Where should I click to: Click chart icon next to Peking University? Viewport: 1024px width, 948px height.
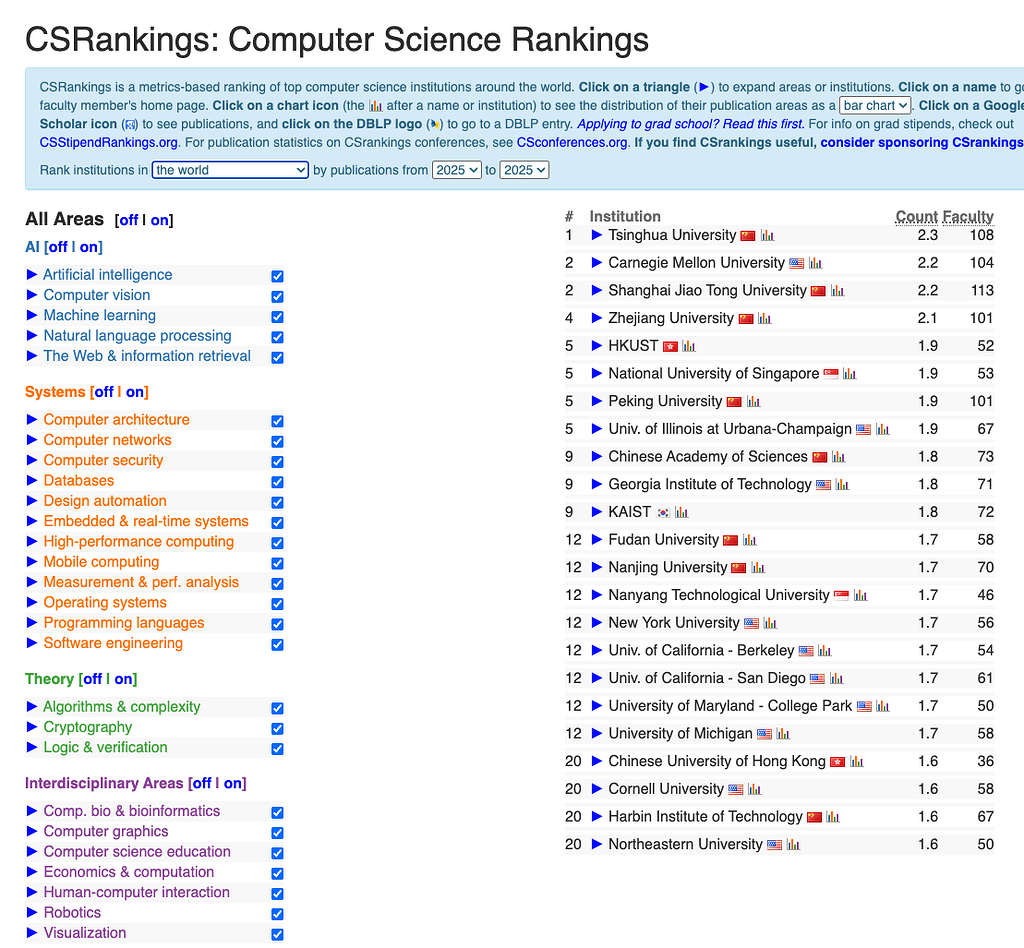753,402
